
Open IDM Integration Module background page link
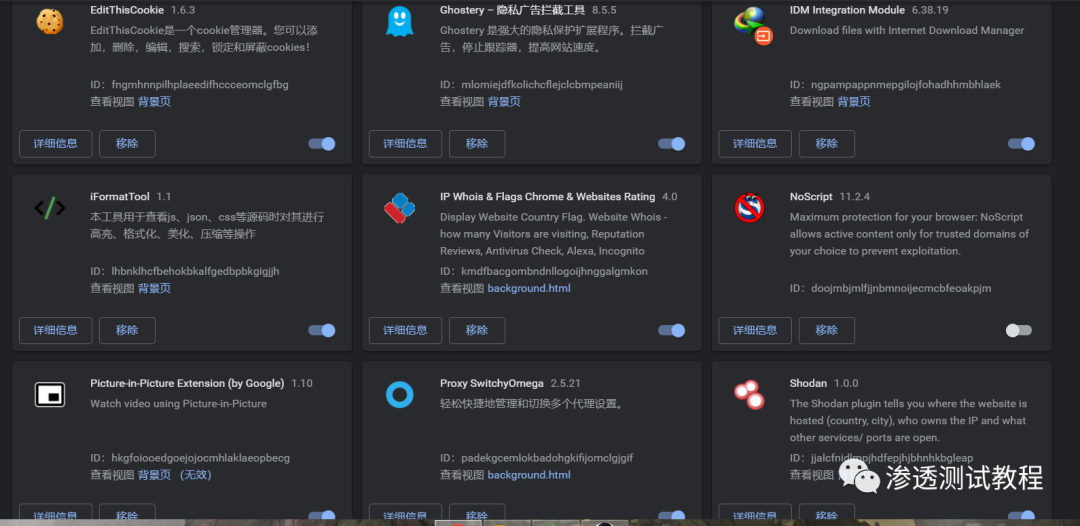pyautogui.click(x=854, y=102)
